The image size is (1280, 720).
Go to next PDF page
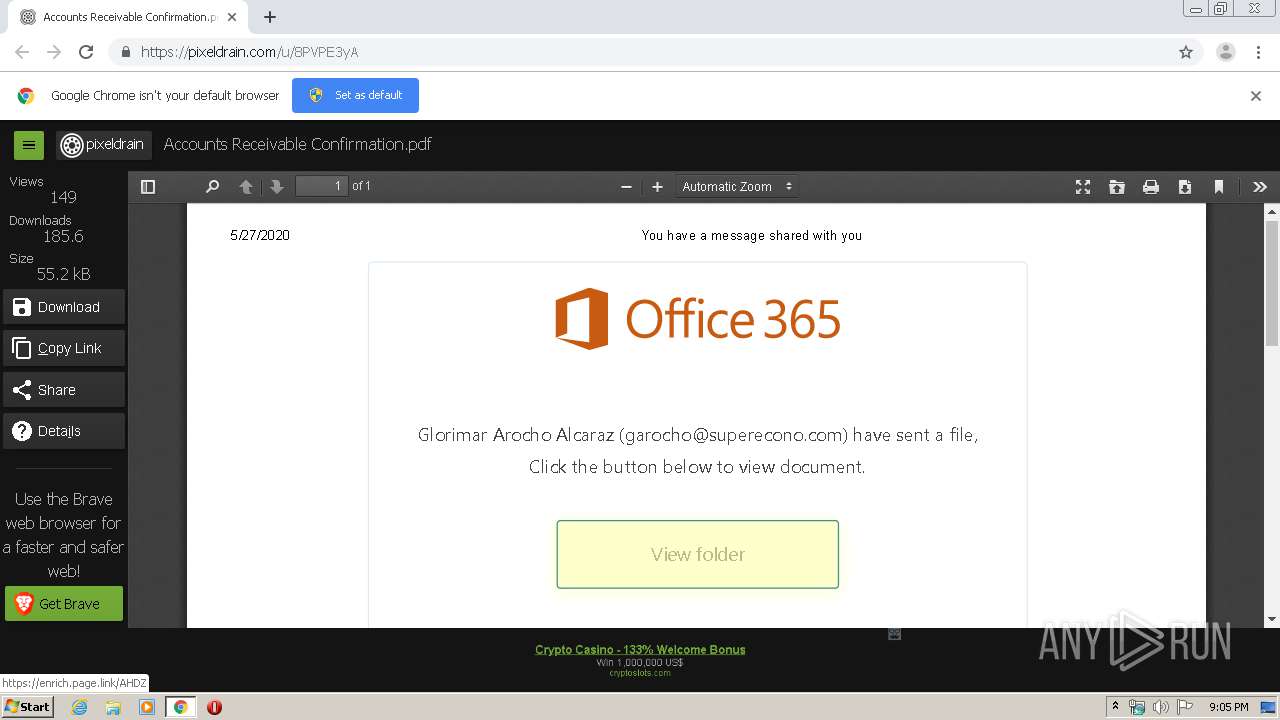click(277, 187)
